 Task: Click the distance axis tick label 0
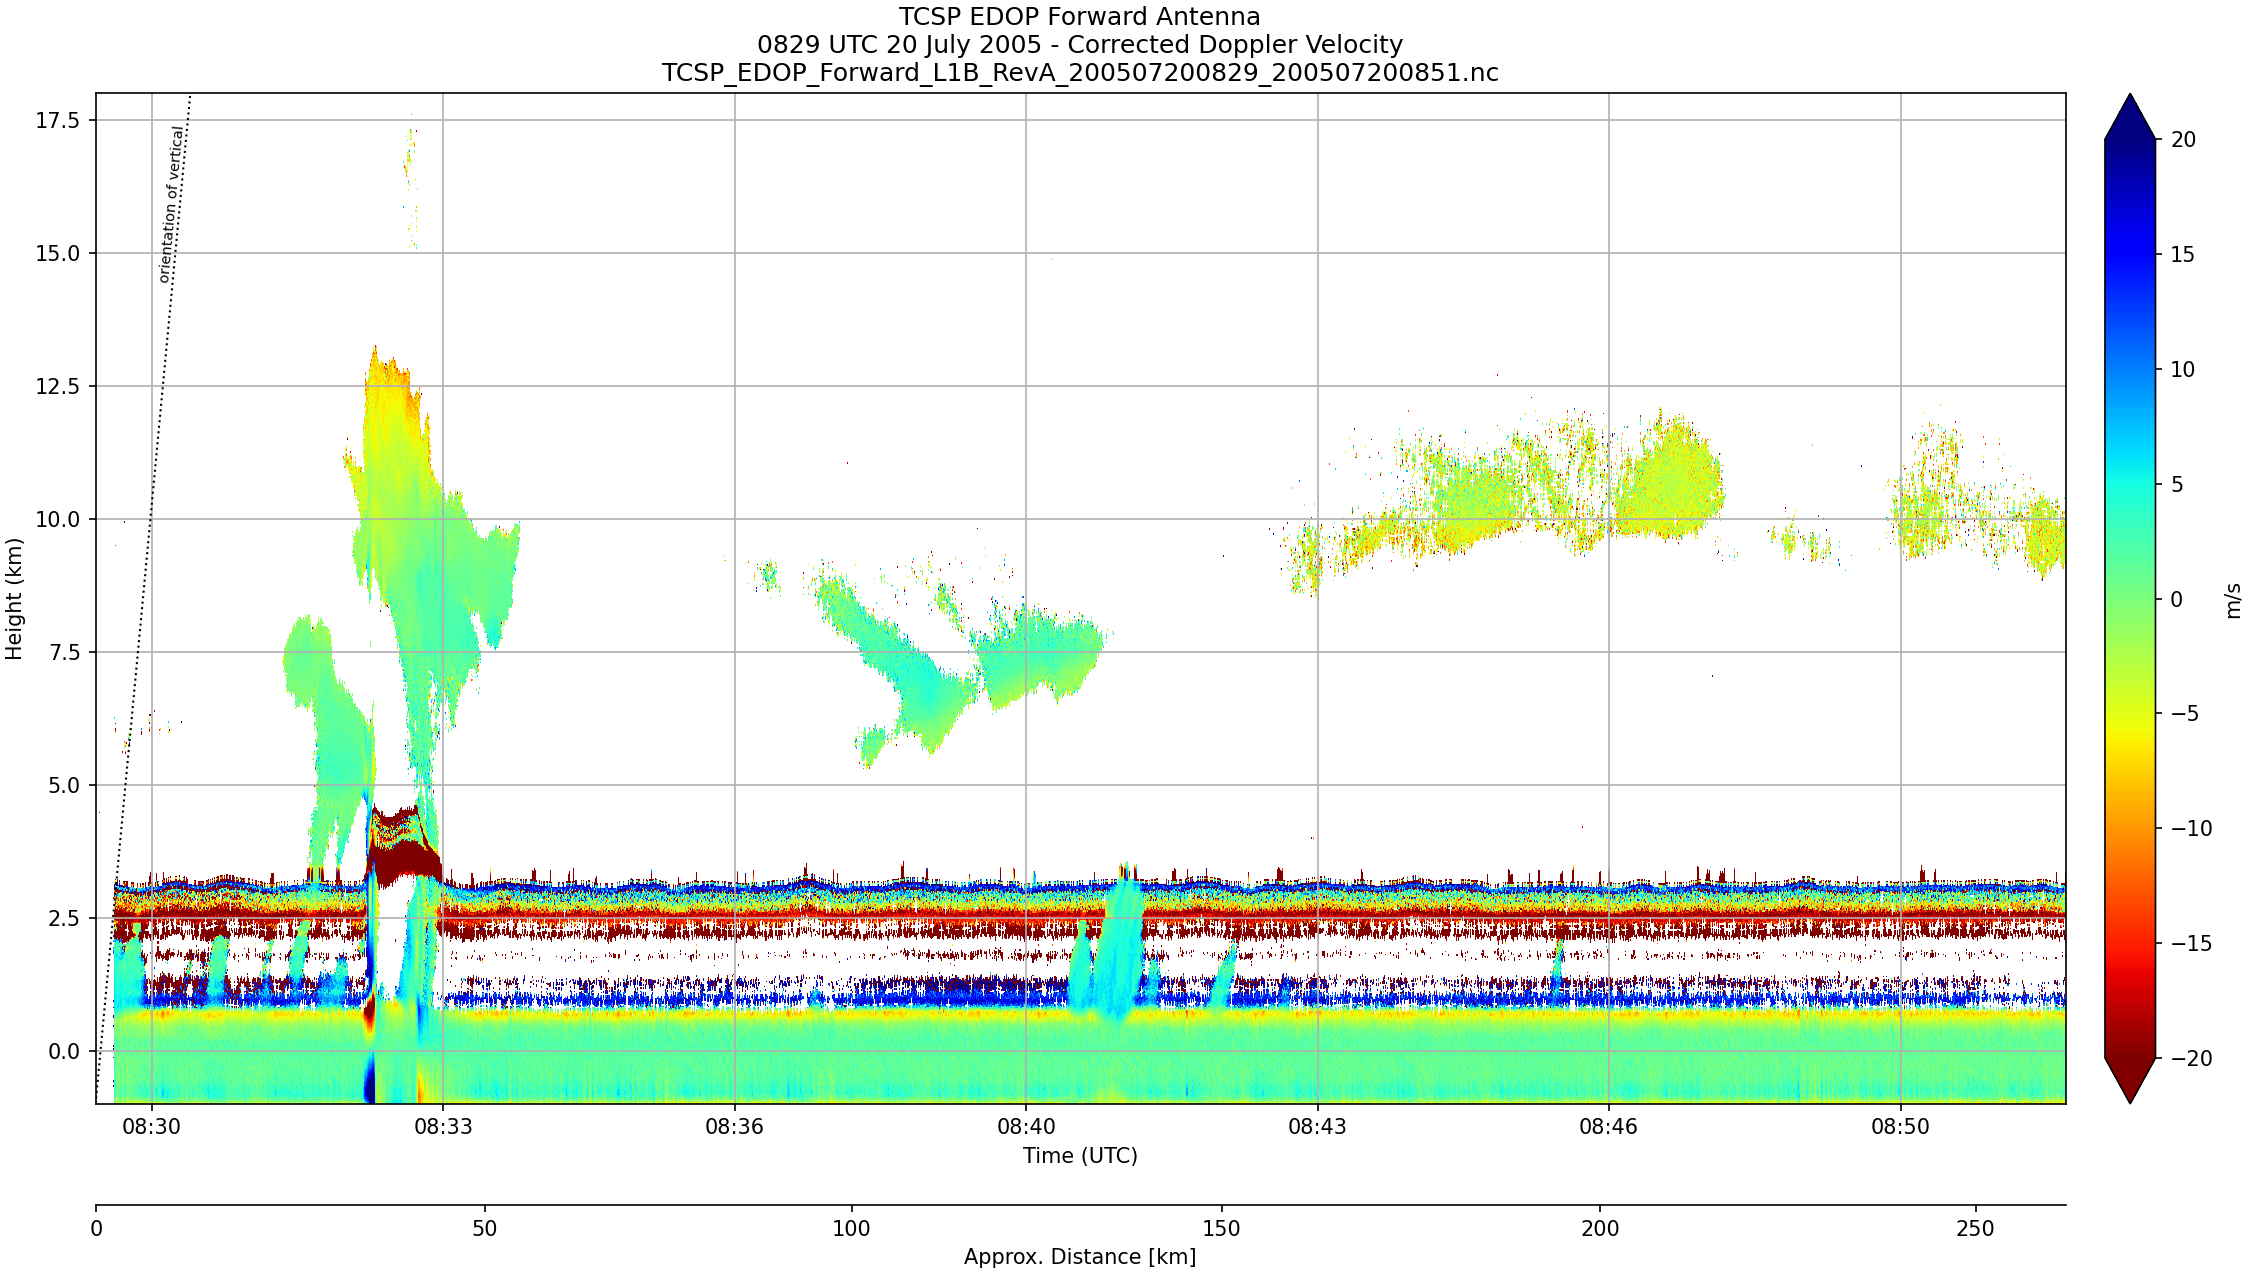[x=96, y=1229]
